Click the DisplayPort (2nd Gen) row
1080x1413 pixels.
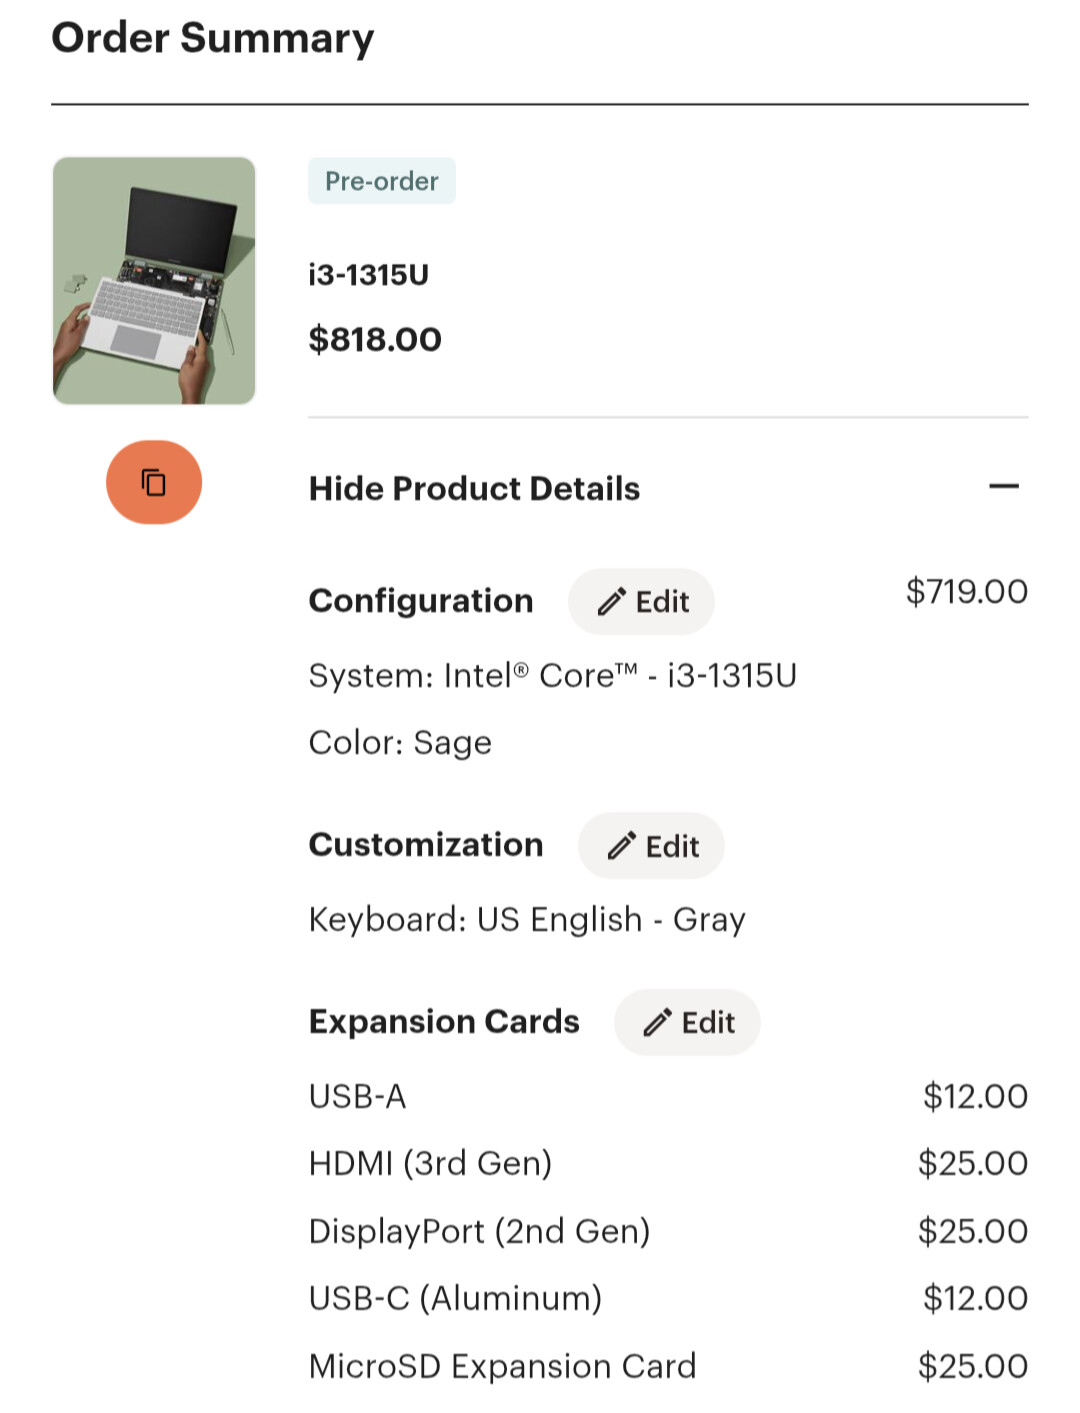(668, 1231)
